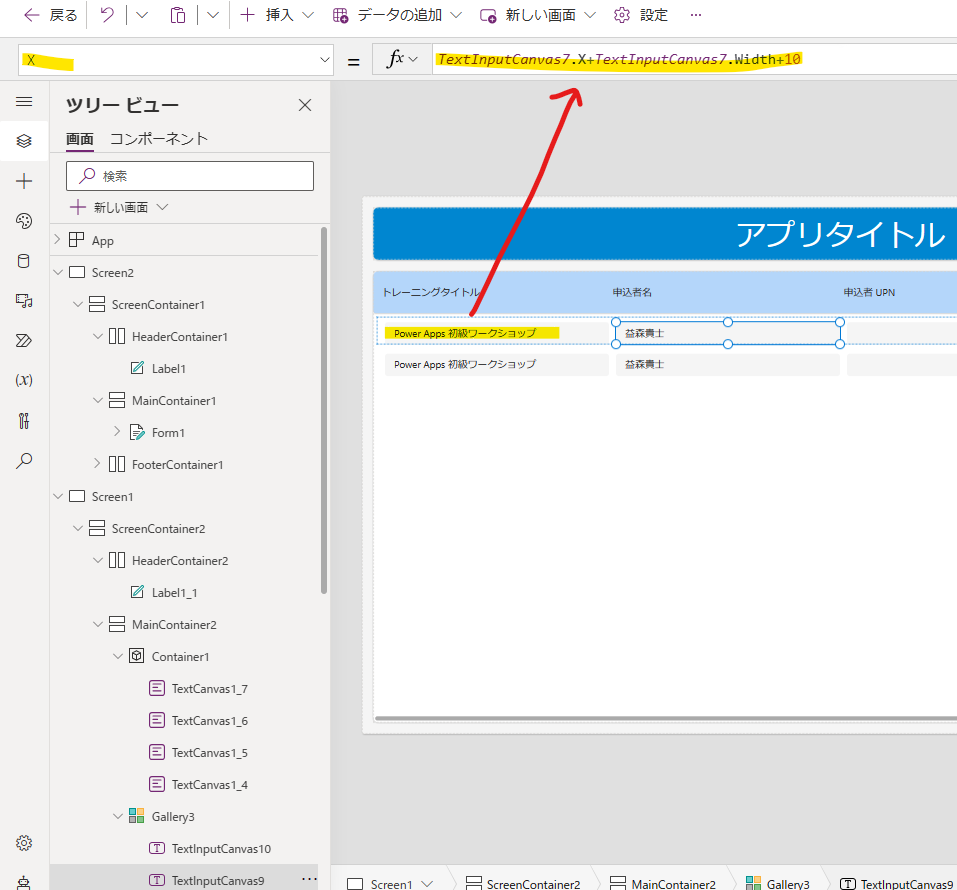Open the 新しい画面 toolbar menu

pyautogui.click(x=538, y=15)
